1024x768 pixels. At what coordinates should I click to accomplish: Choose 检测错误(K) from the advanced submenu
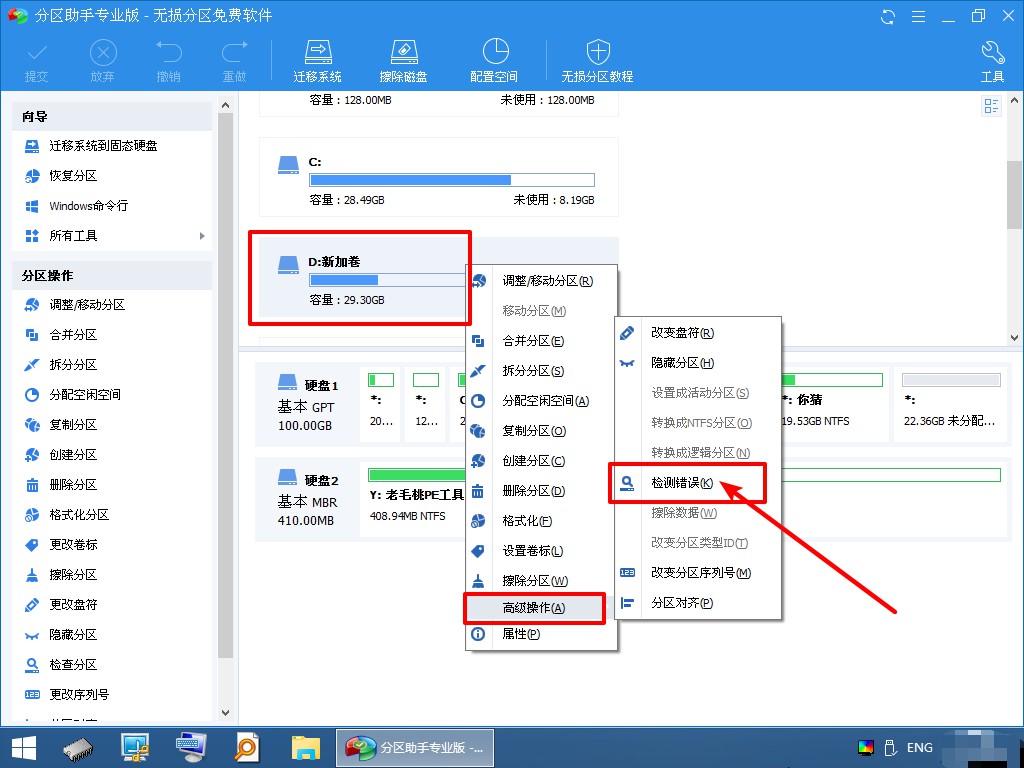click(682, 483)
